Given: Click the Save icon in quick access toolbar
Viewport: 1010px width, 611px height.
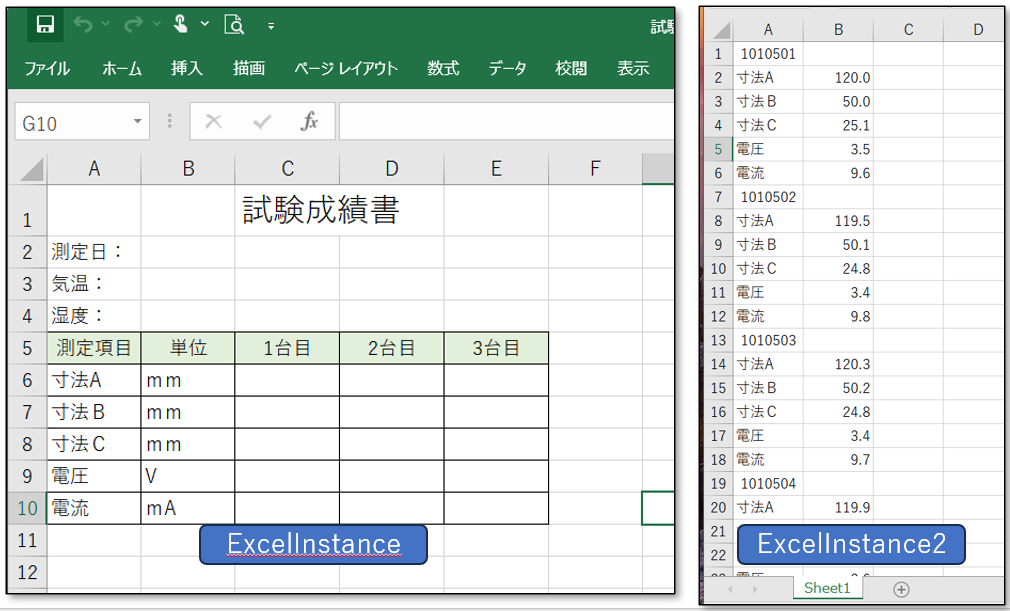Looking at the screenshot, I should pyautogui.click(x=44, y=25).
